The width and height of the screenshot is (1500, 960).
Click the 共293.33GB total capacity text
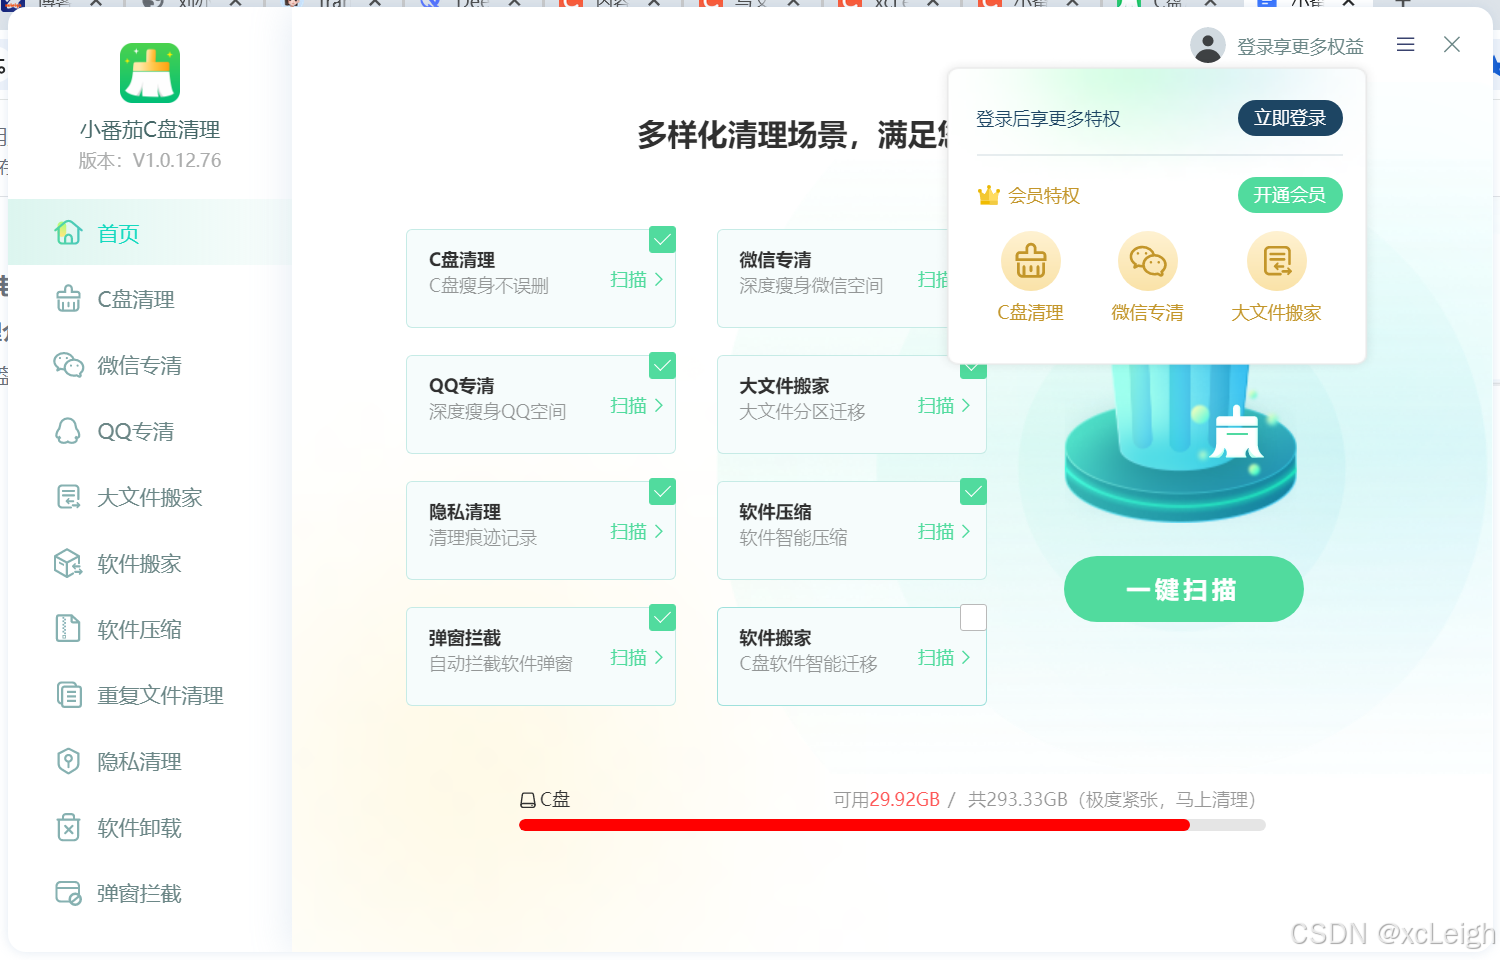[x=1018, y=800]
